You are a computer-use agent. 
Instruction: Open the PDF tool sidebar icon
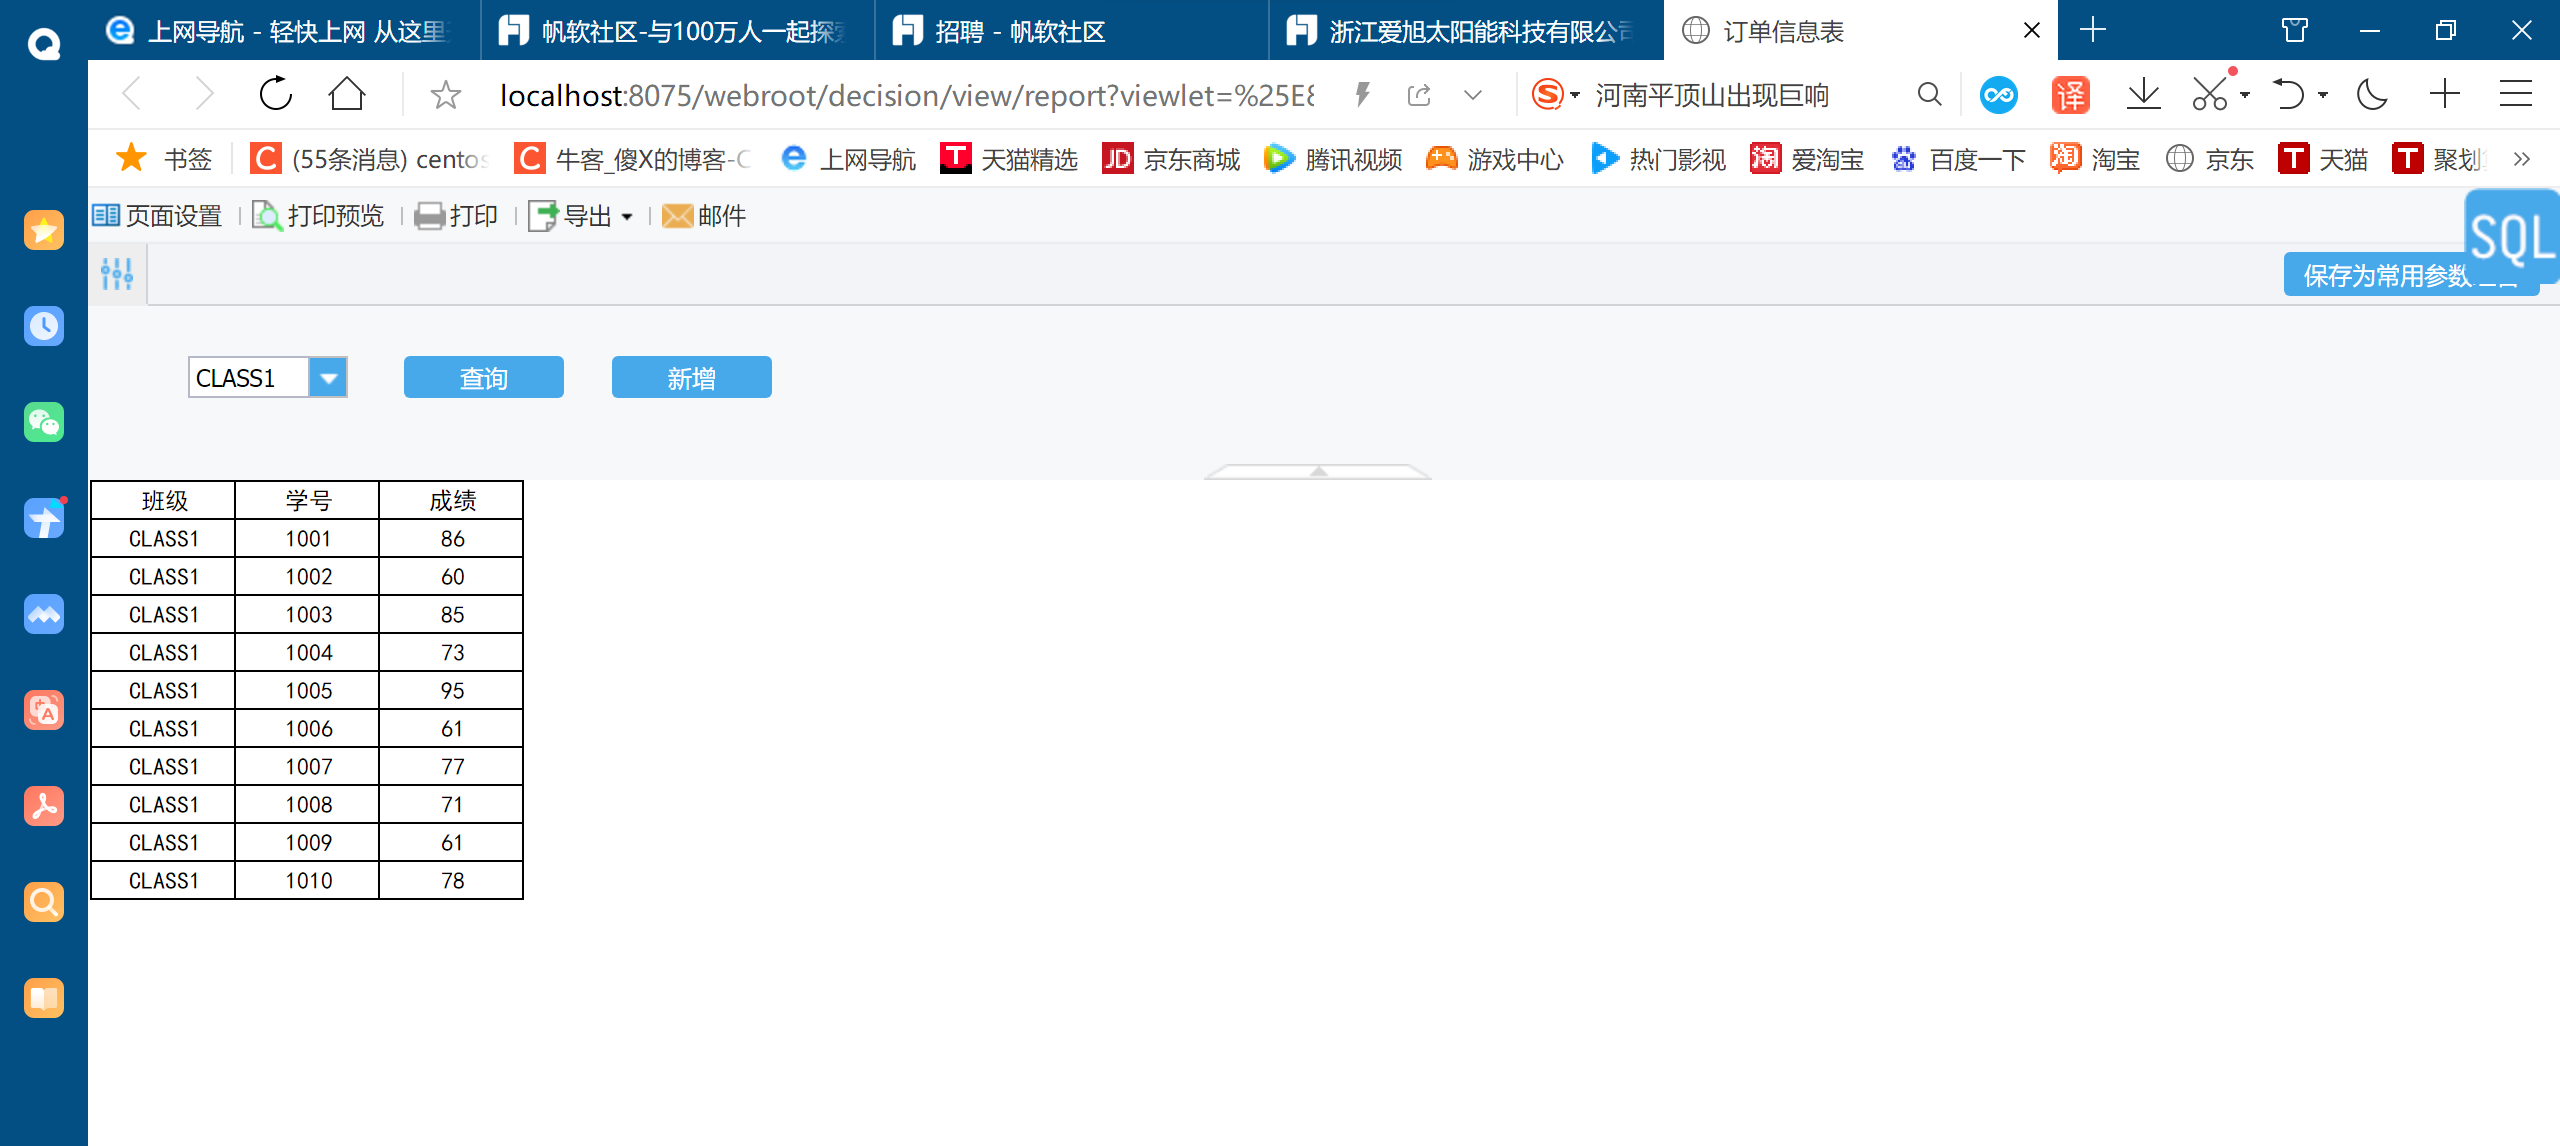click(44, 806)
